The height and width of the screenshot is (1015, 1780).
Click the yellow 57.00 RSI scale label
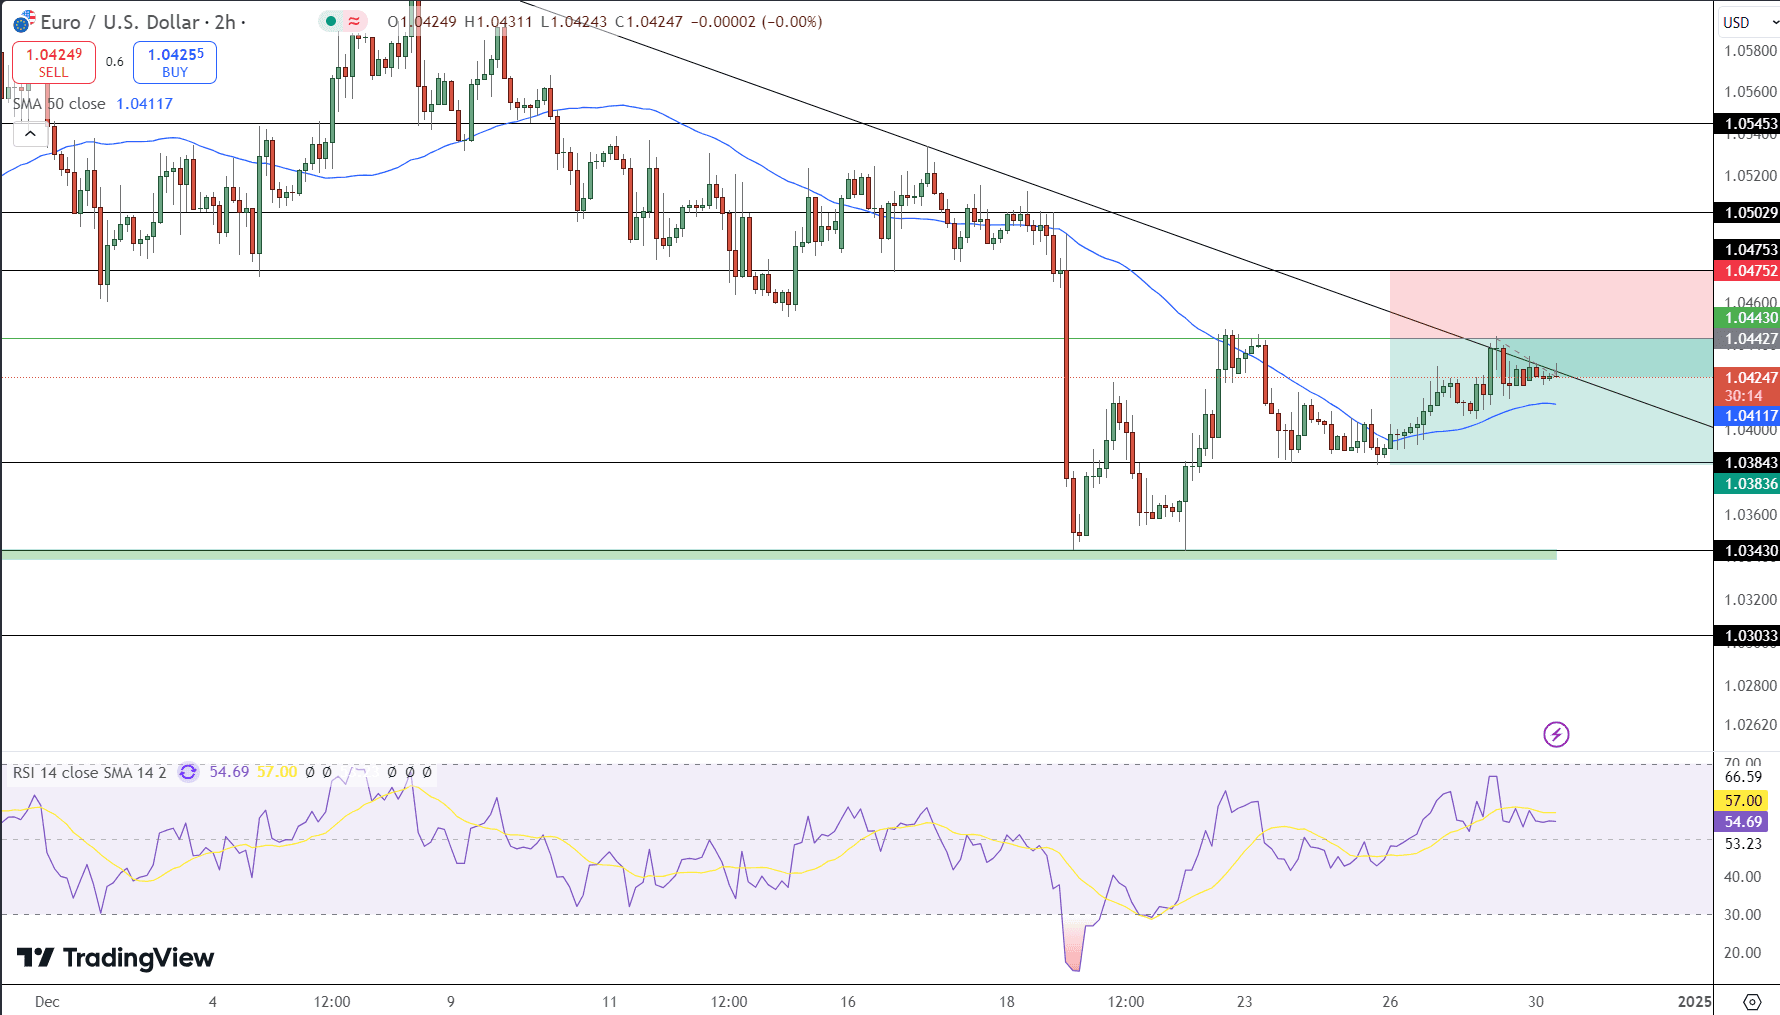tap(1743, 801)
